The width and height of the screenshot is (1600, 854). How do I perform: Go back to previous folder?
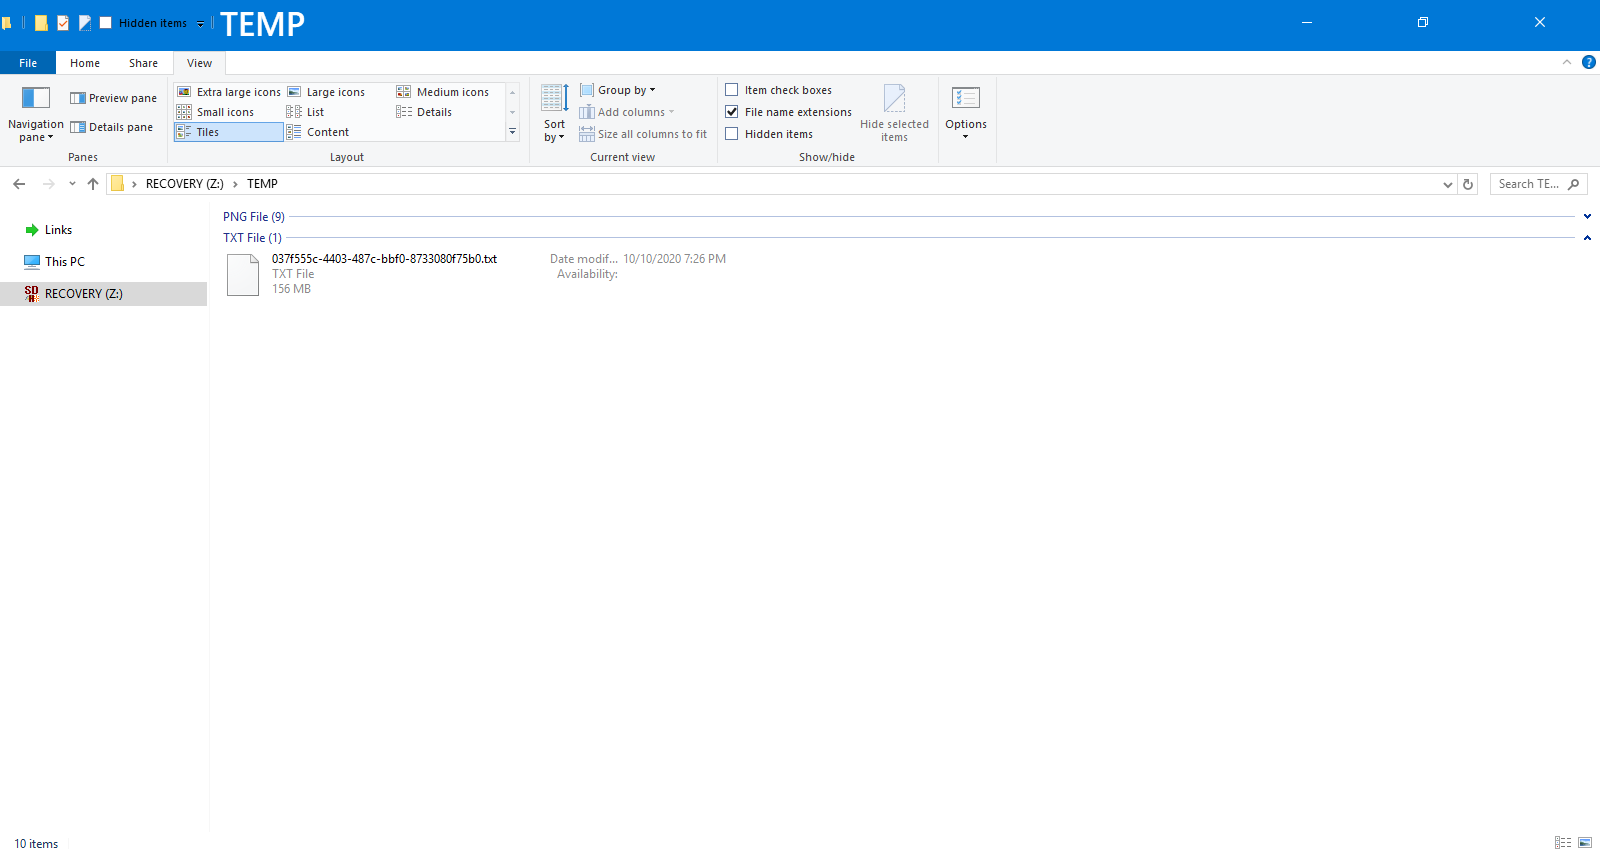(x=19, y=184)
